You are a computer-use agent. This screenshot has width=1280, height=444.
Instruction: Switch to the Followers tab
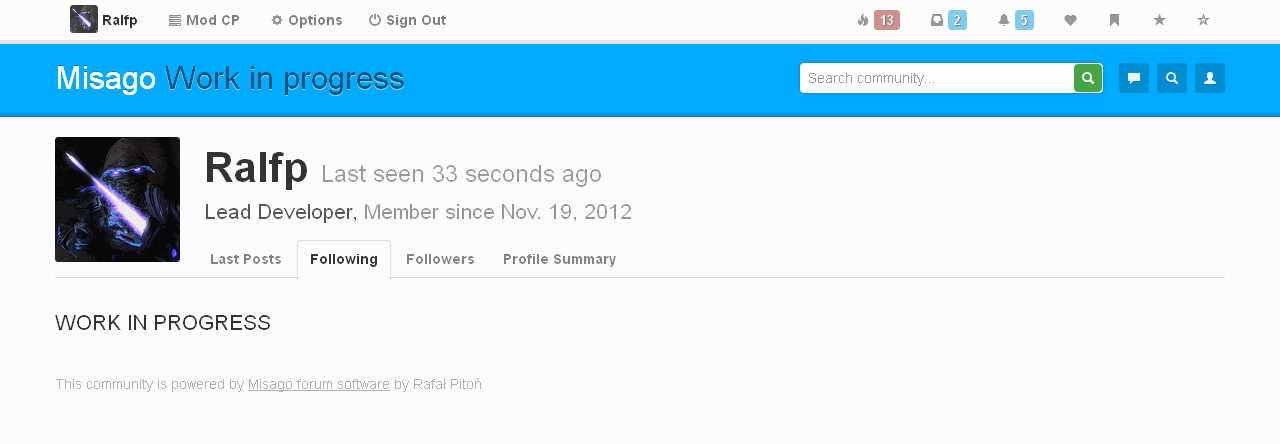440,259
